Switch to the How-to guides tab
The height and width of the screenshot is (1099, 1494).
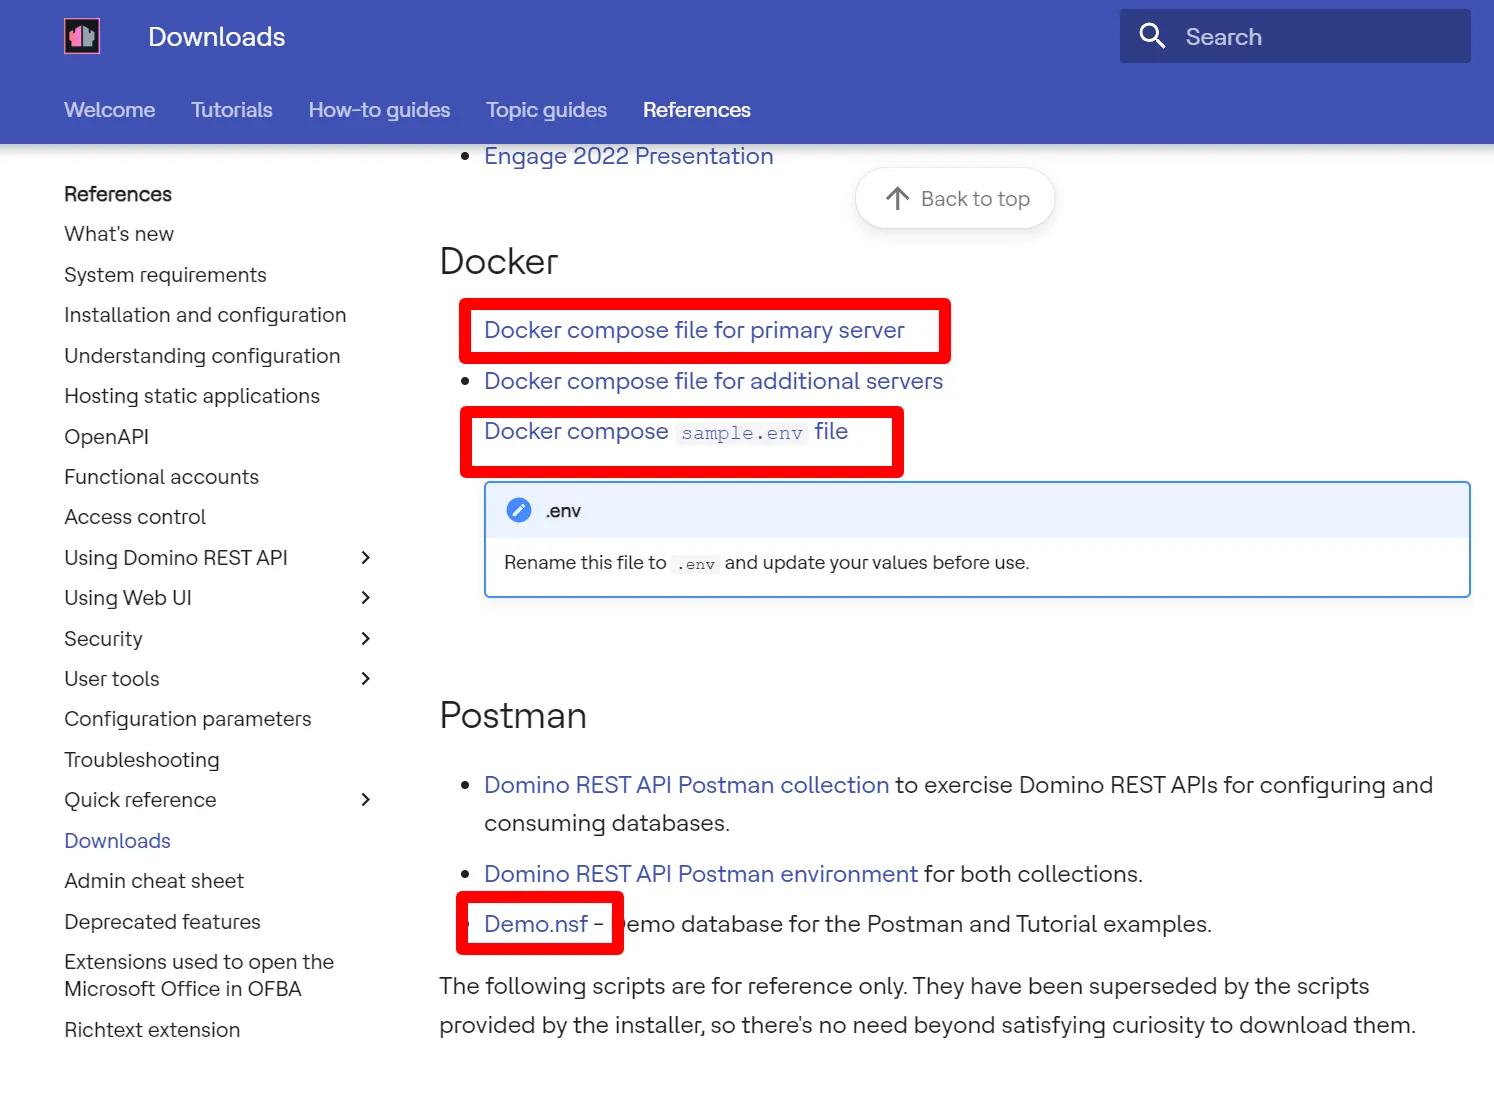[x=379, y=110]
